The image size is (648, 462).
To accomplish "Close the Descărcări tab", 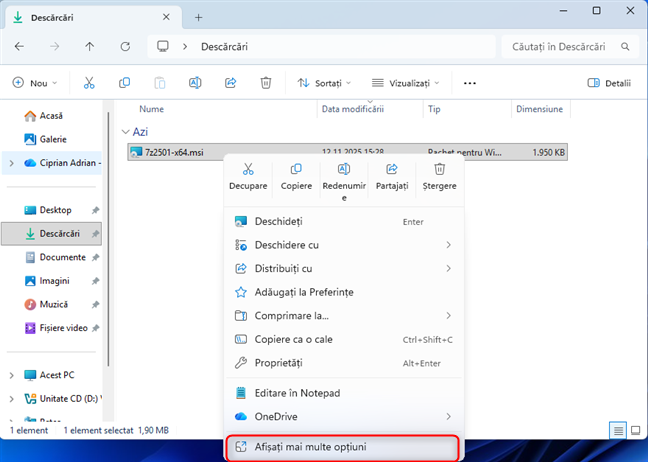I will (166, 17).
